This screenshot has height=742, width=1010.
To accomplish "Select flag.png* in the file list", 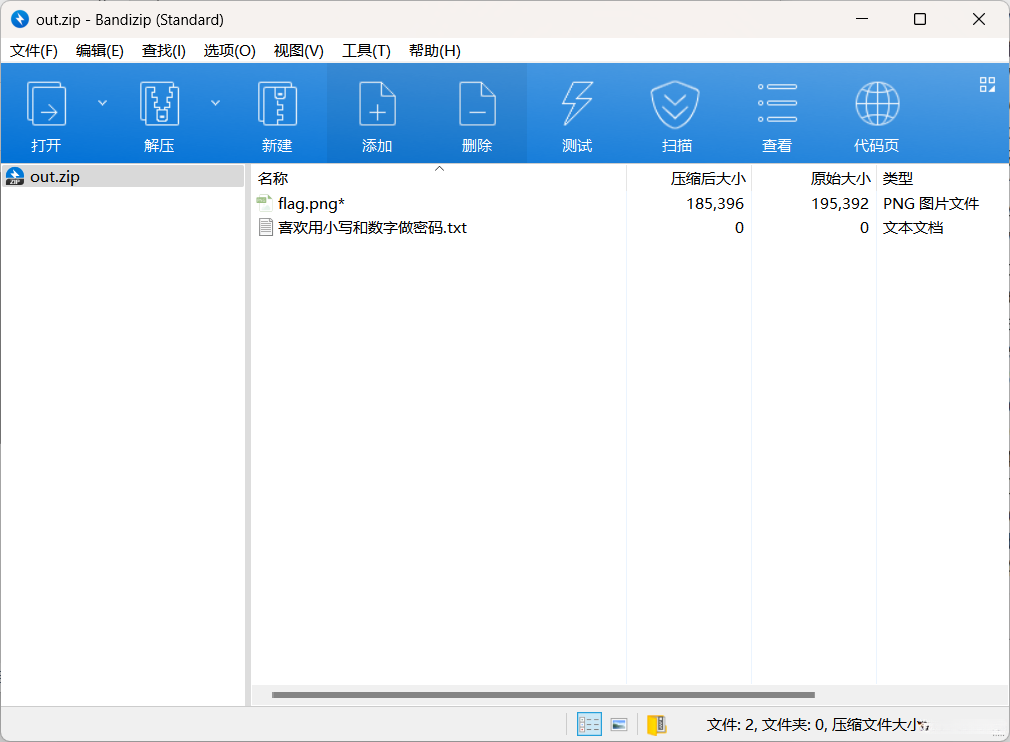I will tap(309, 203).
